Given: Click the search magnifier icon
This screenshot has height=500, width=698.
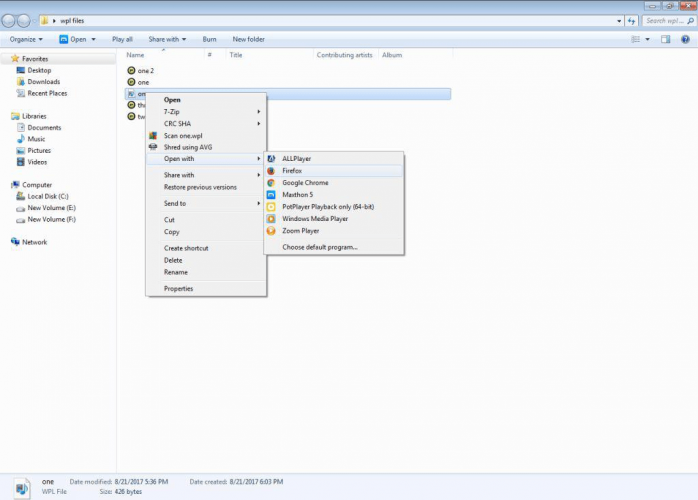Looking at the screenshot, I should point(690,20).
